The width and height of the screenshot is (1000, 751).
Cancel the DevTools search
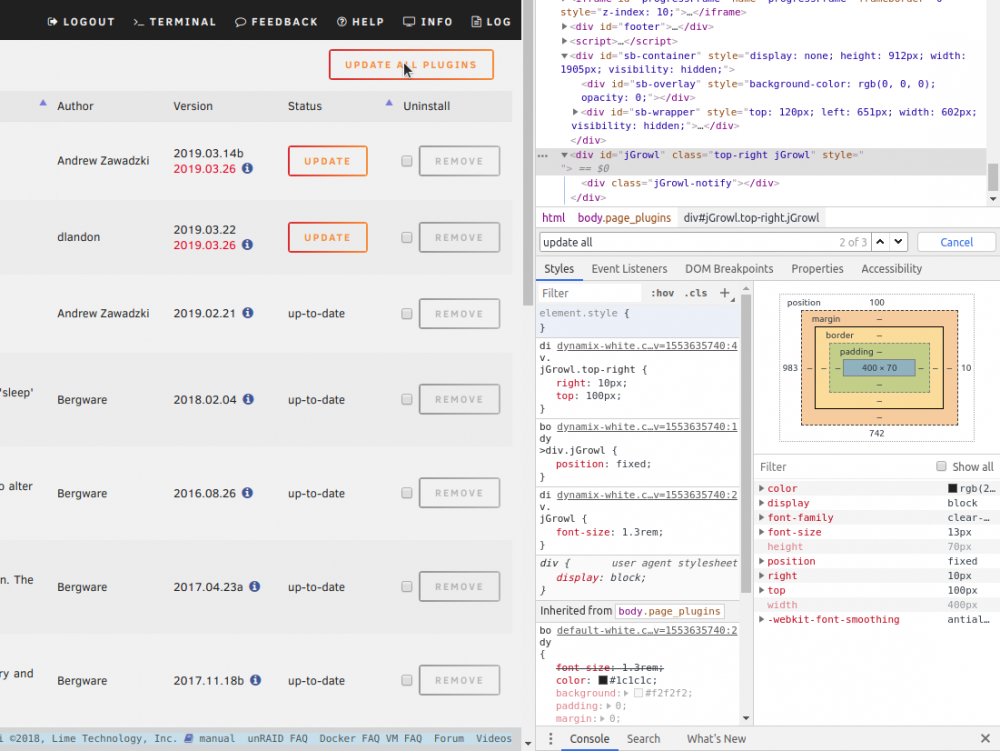point(956,242)
